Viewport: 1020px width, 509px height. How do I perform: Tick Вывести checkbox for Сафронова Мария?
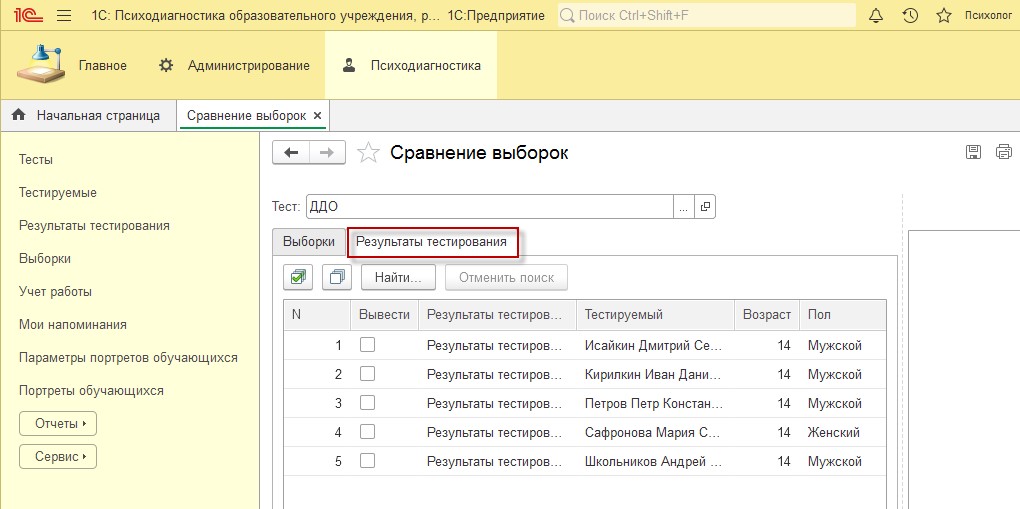368,432
